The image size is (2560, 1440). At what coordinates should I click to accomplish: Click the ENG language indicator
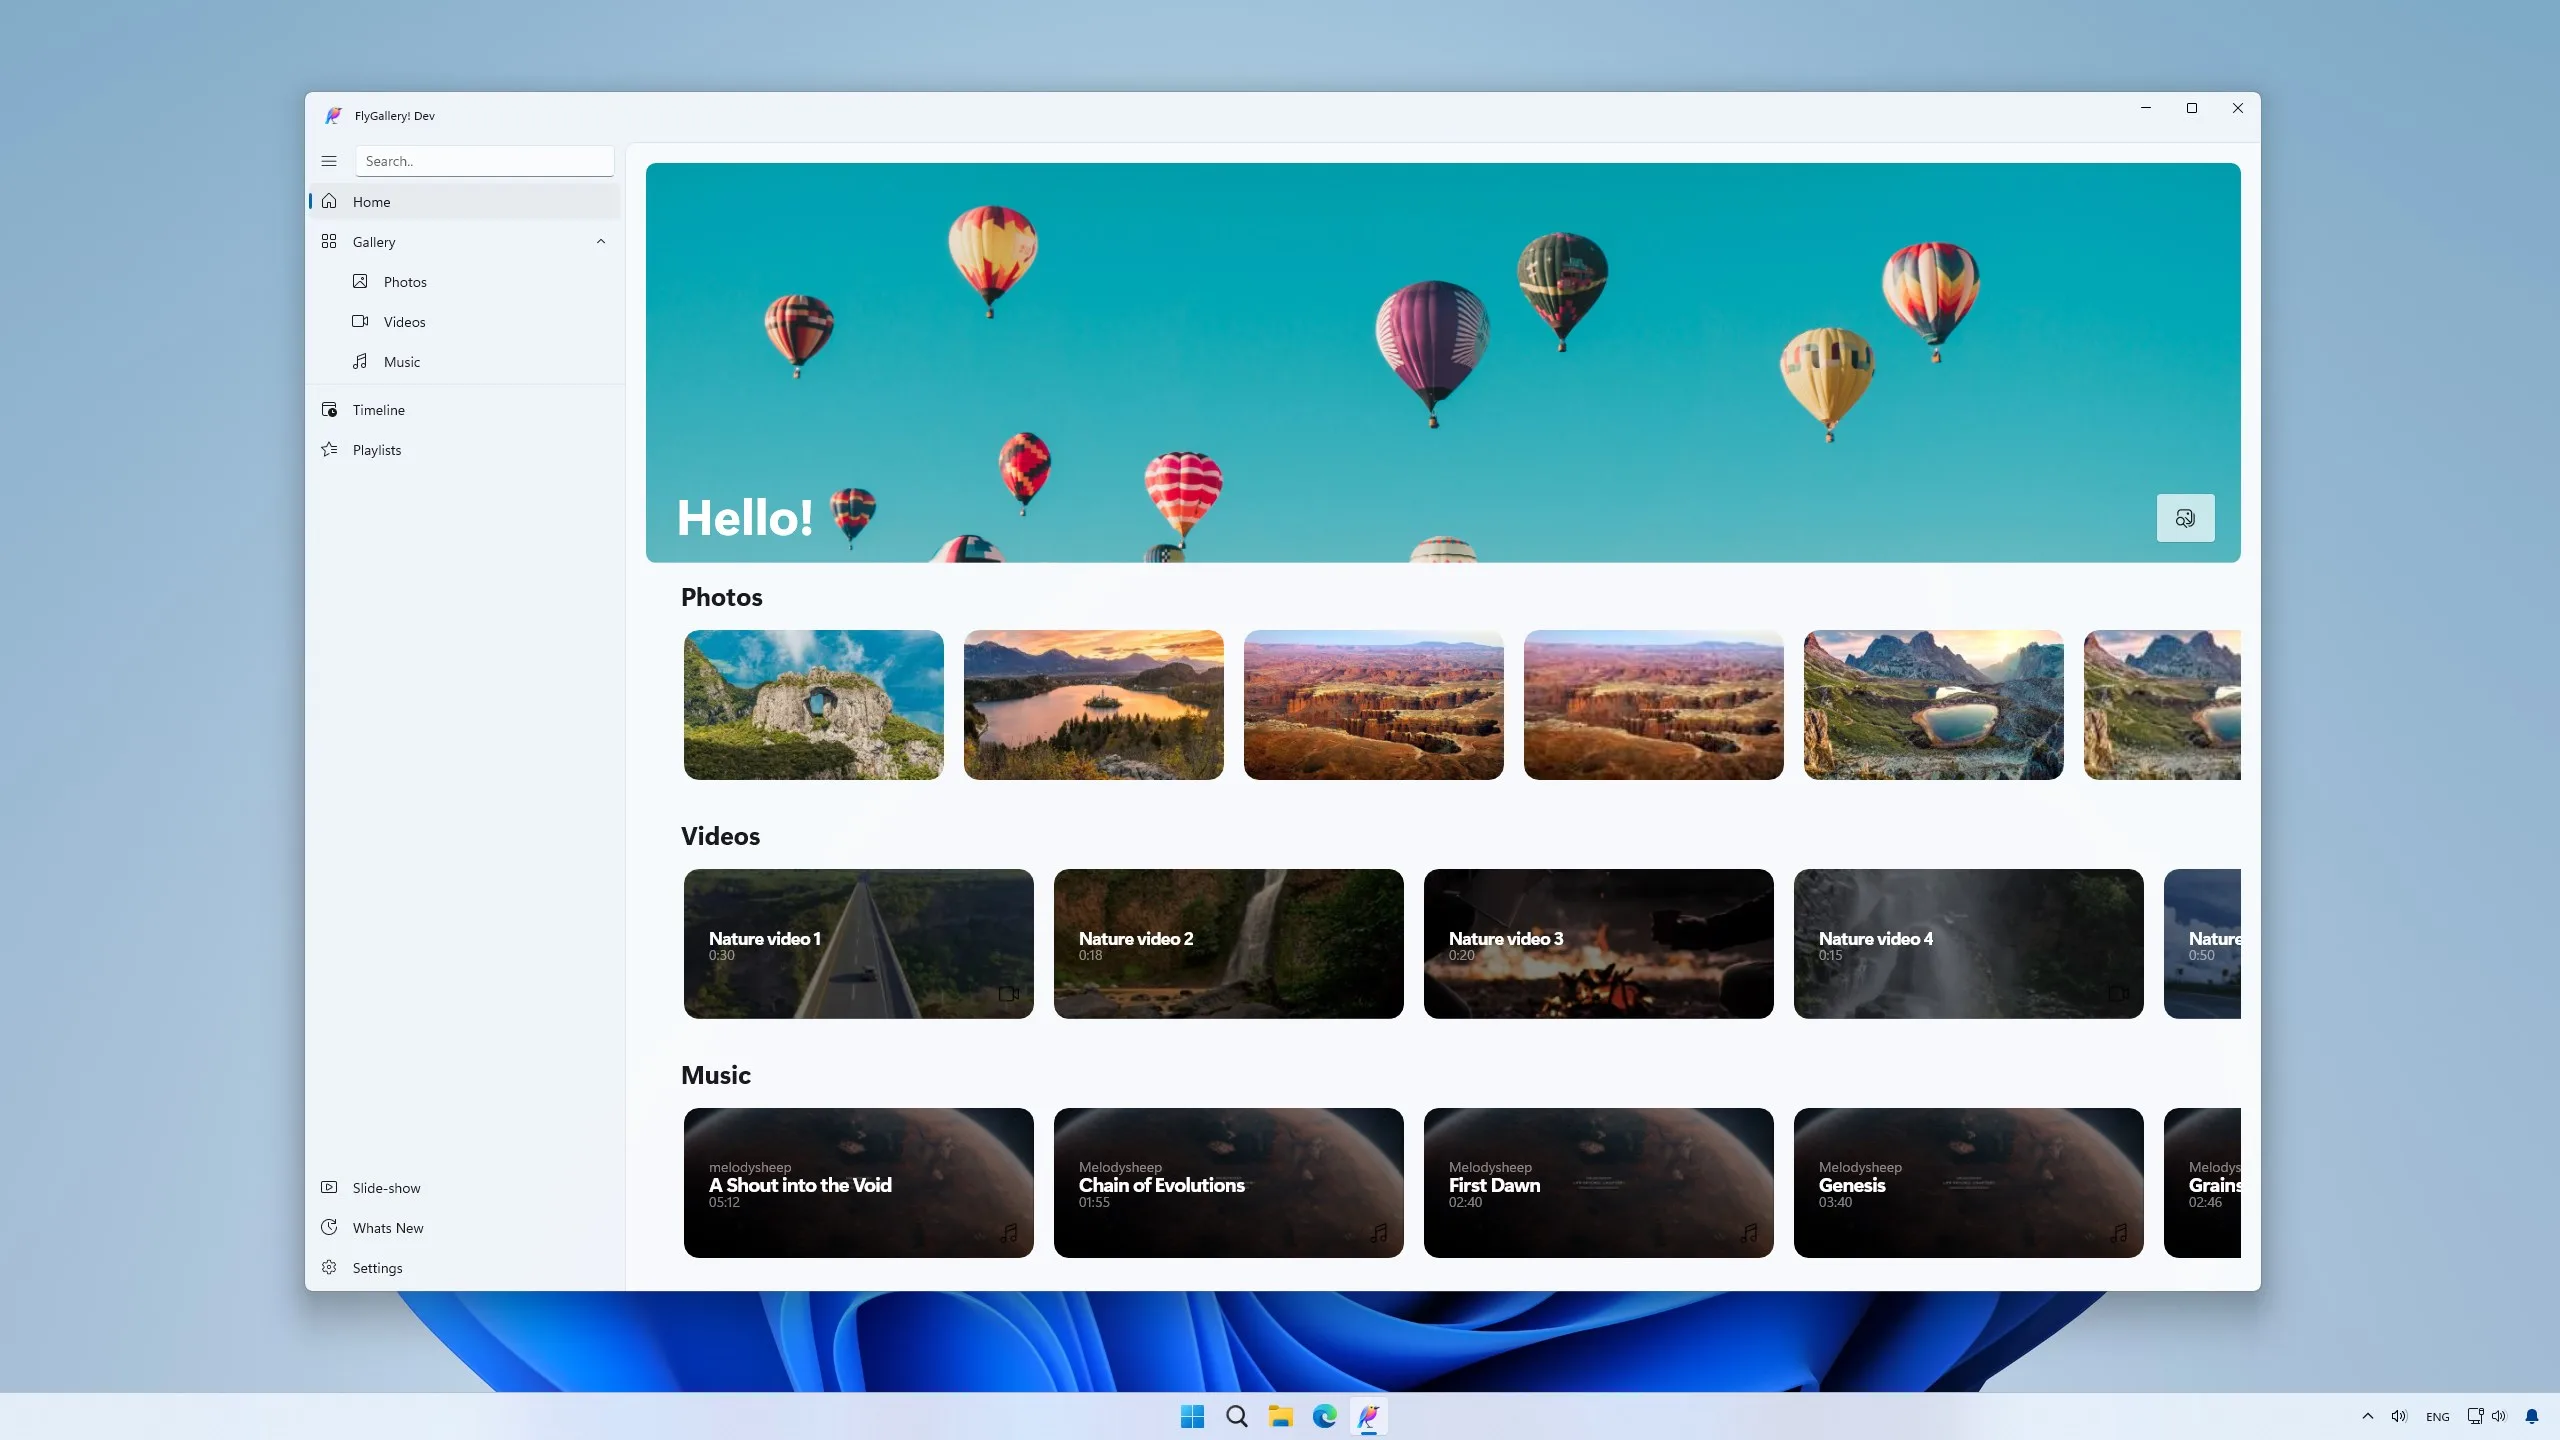pos(2437,1416)
